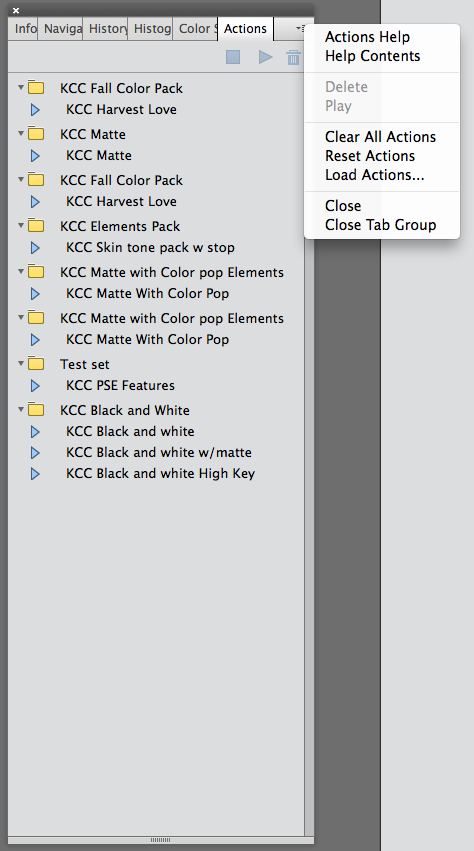Click the Stop action square button
The height and width of the screenshot is (851, 474).
233,57
